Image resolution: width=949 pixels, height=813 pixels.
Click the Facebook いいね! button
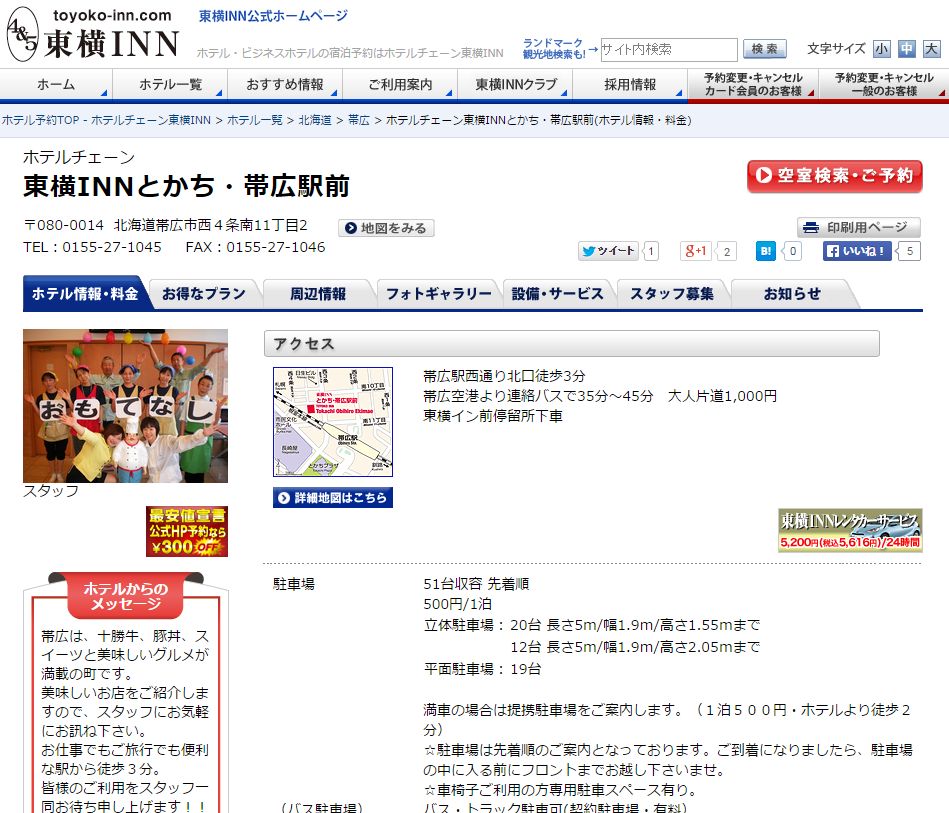857,251
